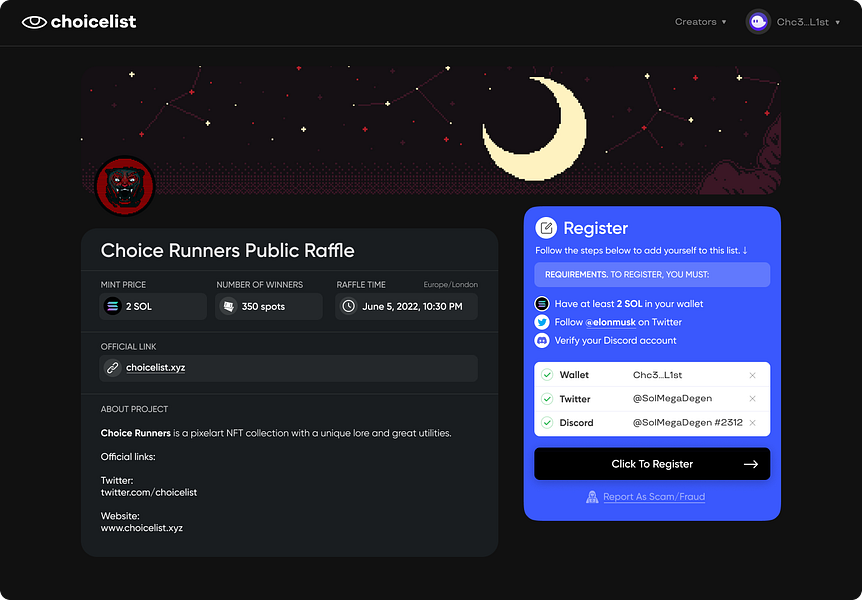Click the ghost wallet avatar icon

[758, 22]
